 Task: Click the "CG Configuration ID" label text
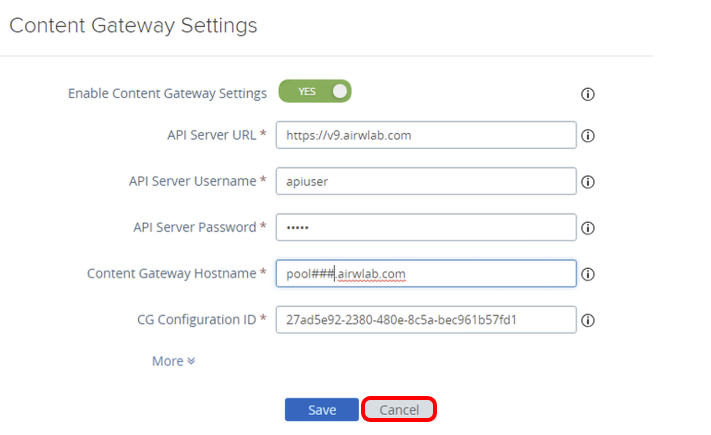197,320
